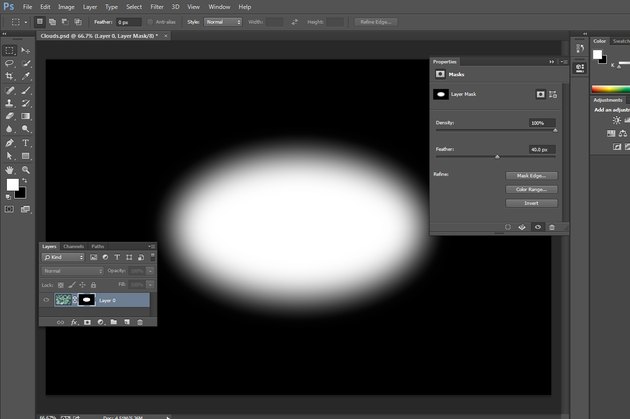The height and width of the screenshot is (419, 630).
Task: Select the Quick Selection tool
Action: click(x=26, y=63)
